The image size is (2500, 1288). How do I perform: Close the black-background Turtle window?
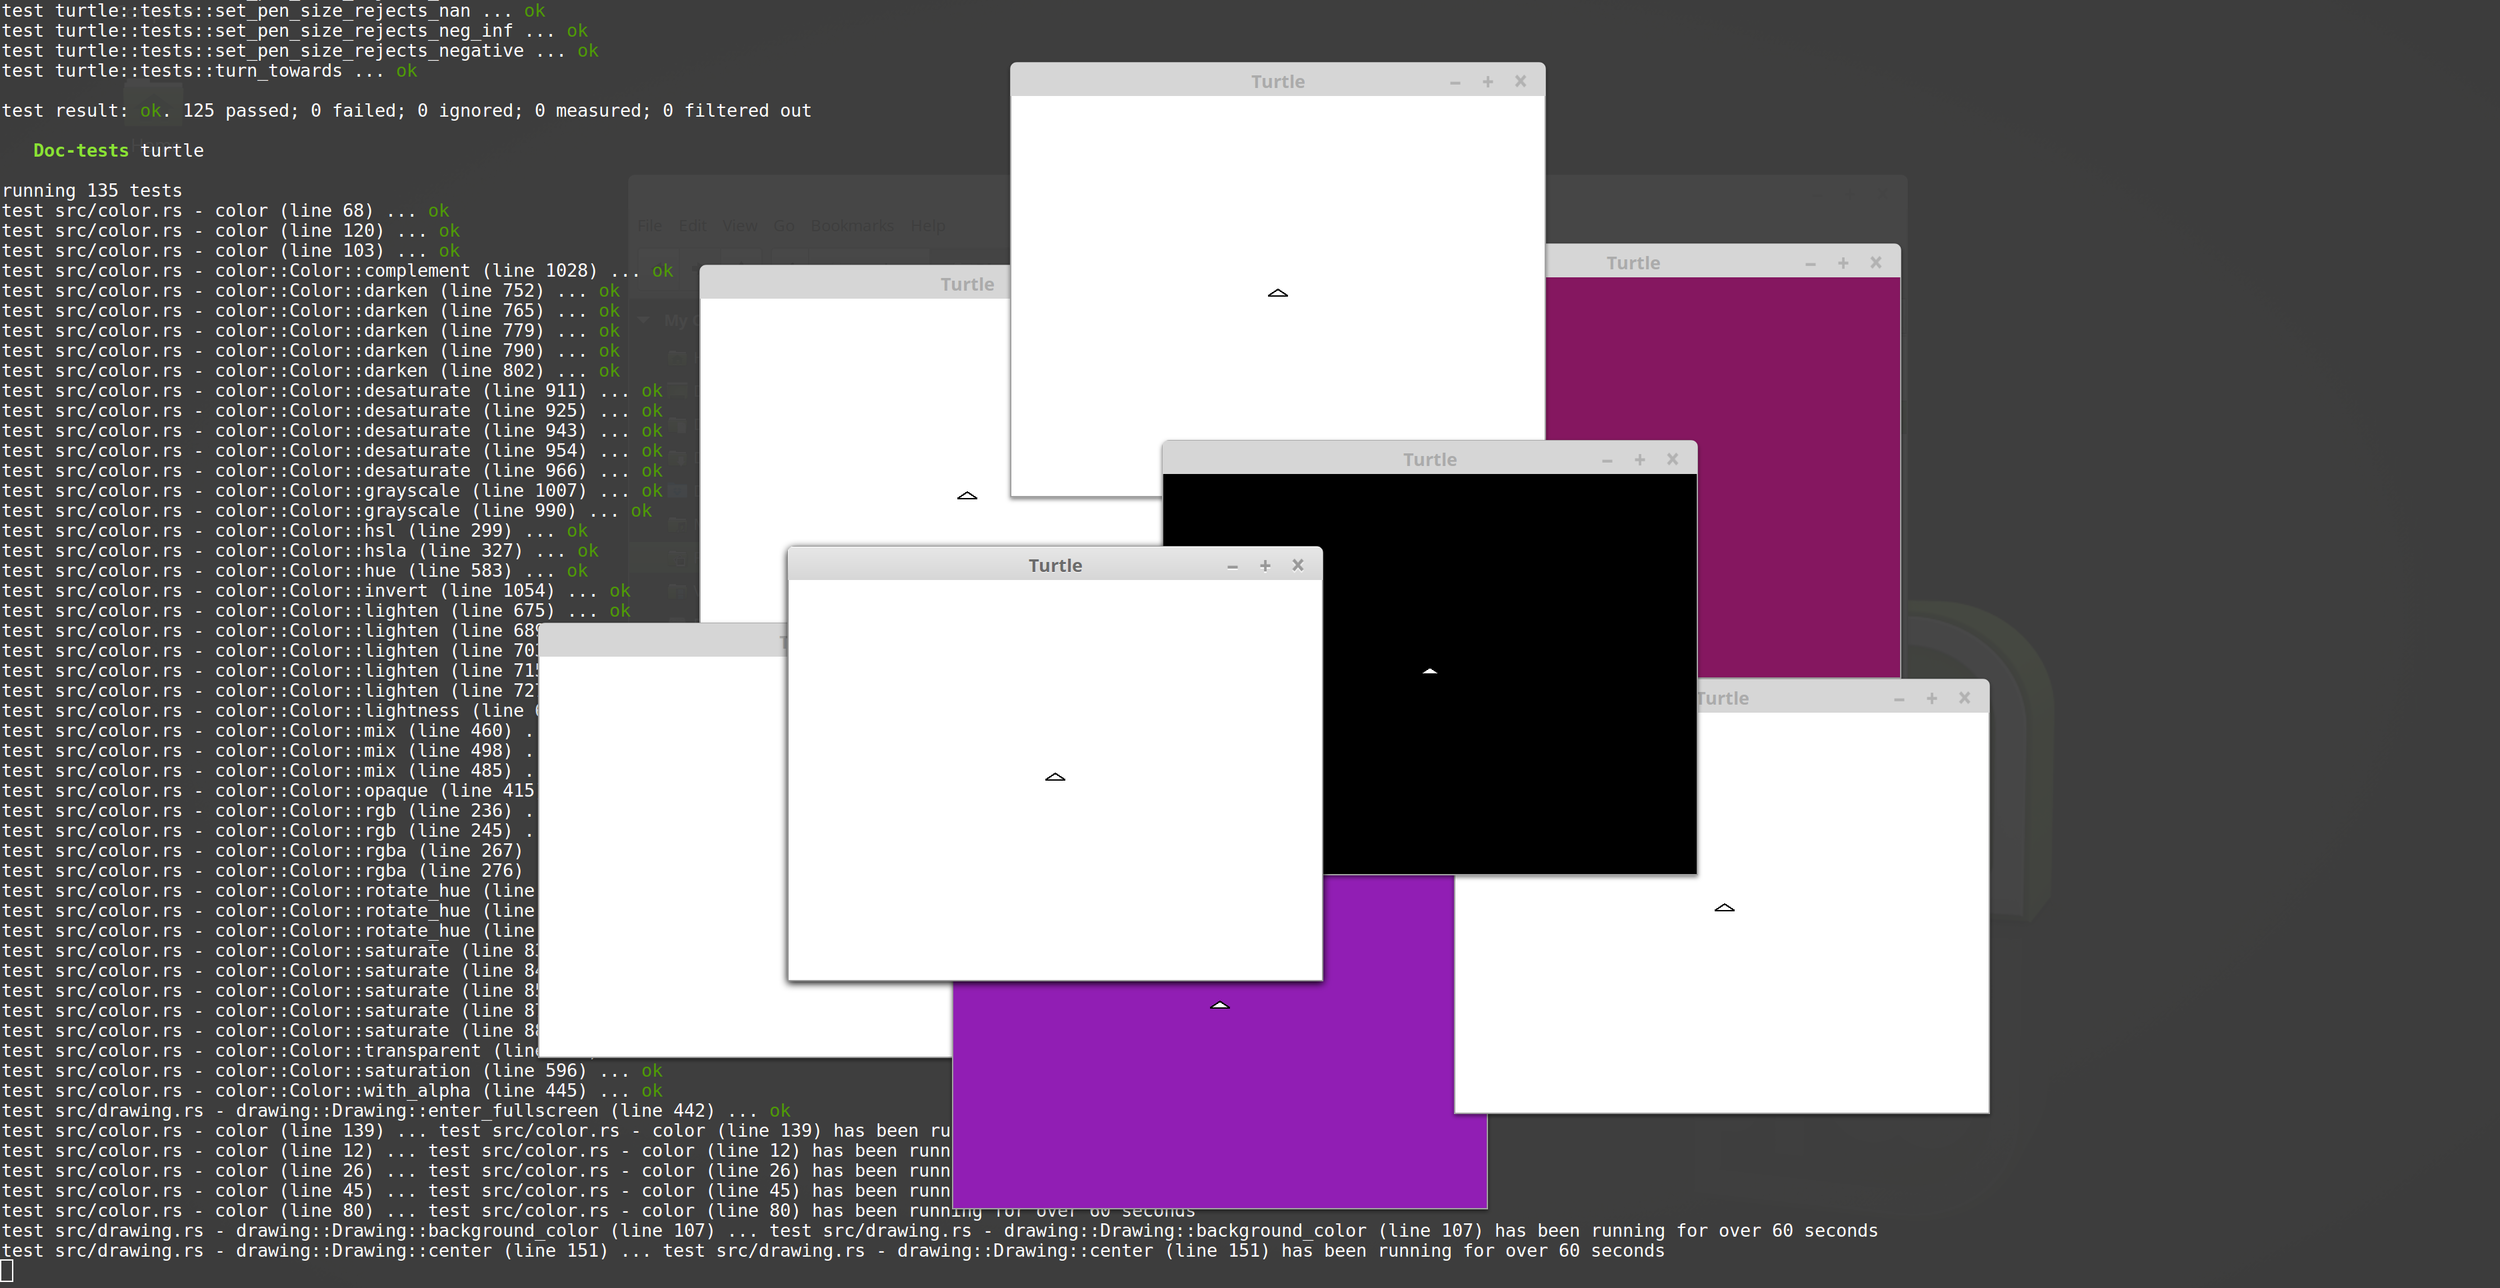tap(1672, 459)
